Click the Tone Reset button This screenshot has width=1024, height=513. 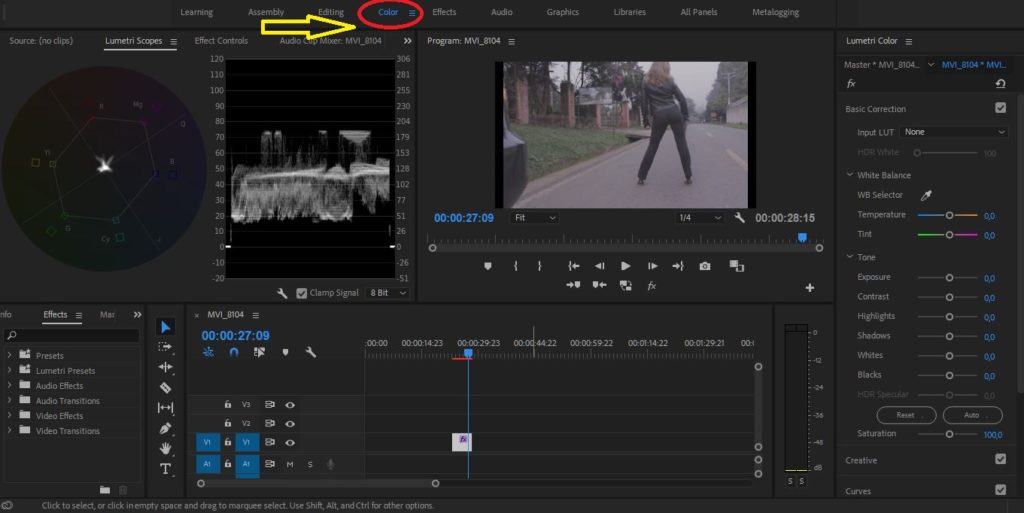pos(906,415)
